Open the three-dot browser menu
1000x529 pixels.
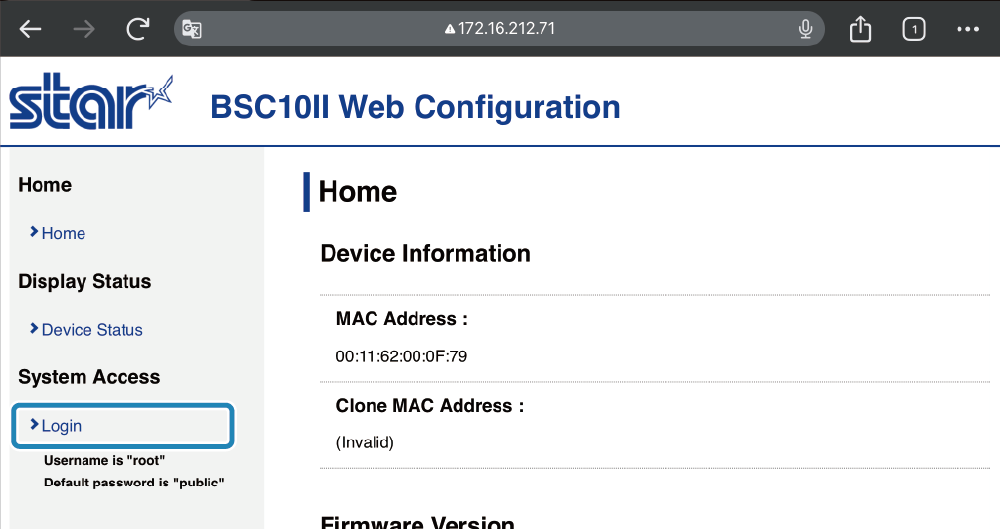967,29
